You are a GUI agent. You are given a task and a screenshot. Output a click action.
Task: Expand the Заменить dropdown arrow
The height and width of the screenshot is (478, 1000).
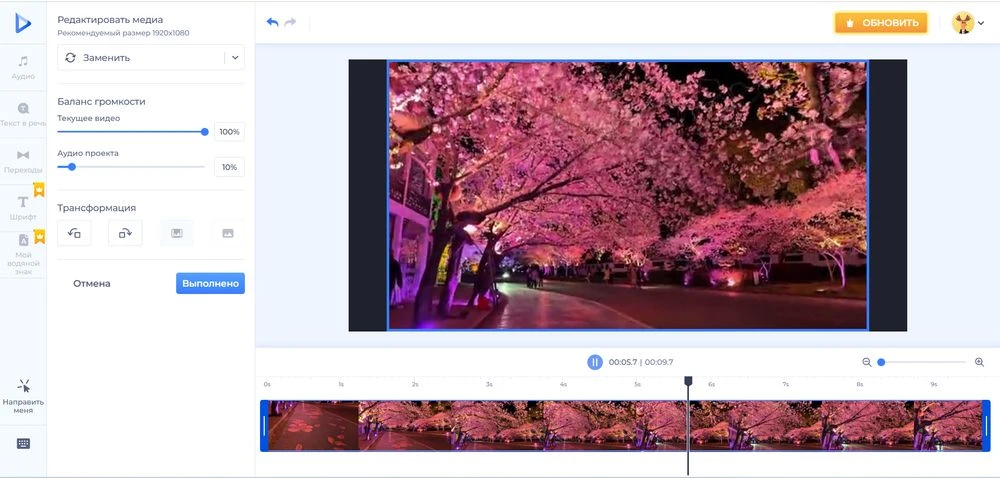pos(235,58)
